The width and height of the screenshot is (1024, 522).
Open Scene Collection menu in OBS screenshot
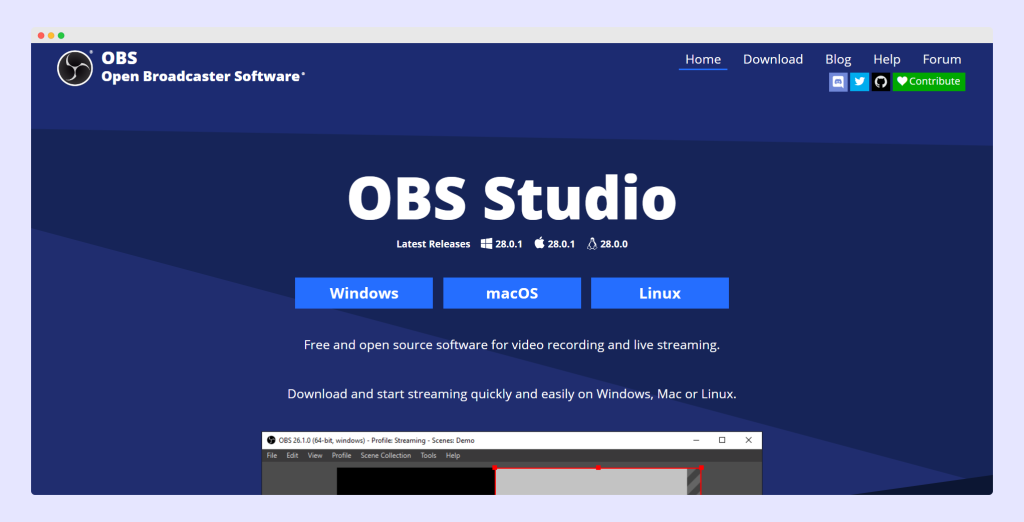point(386,455)
